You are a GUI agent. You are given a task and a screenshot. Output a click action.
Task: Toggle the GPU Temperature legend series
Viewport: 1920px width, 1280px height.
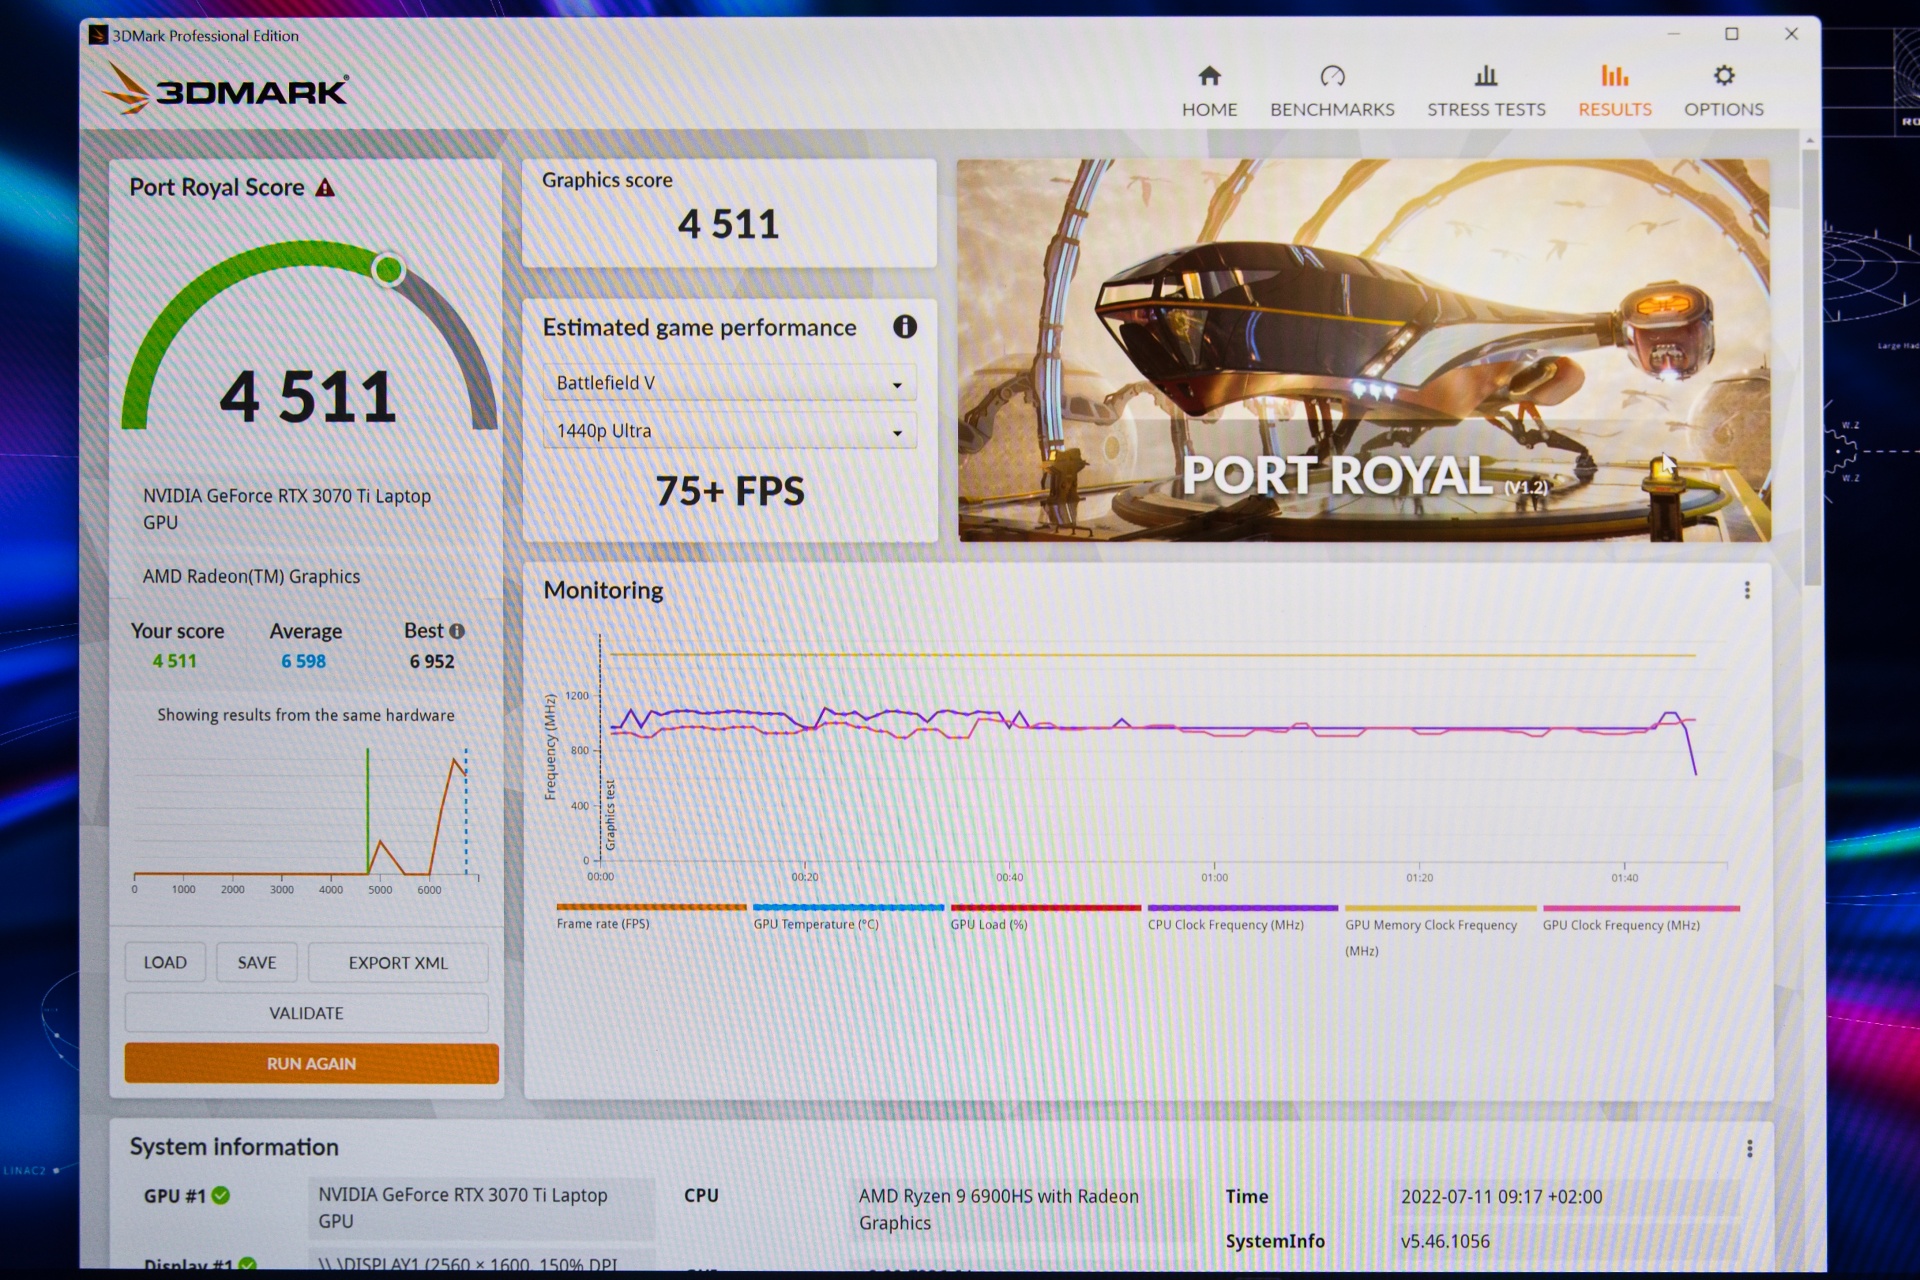click(x=816, y=924)
